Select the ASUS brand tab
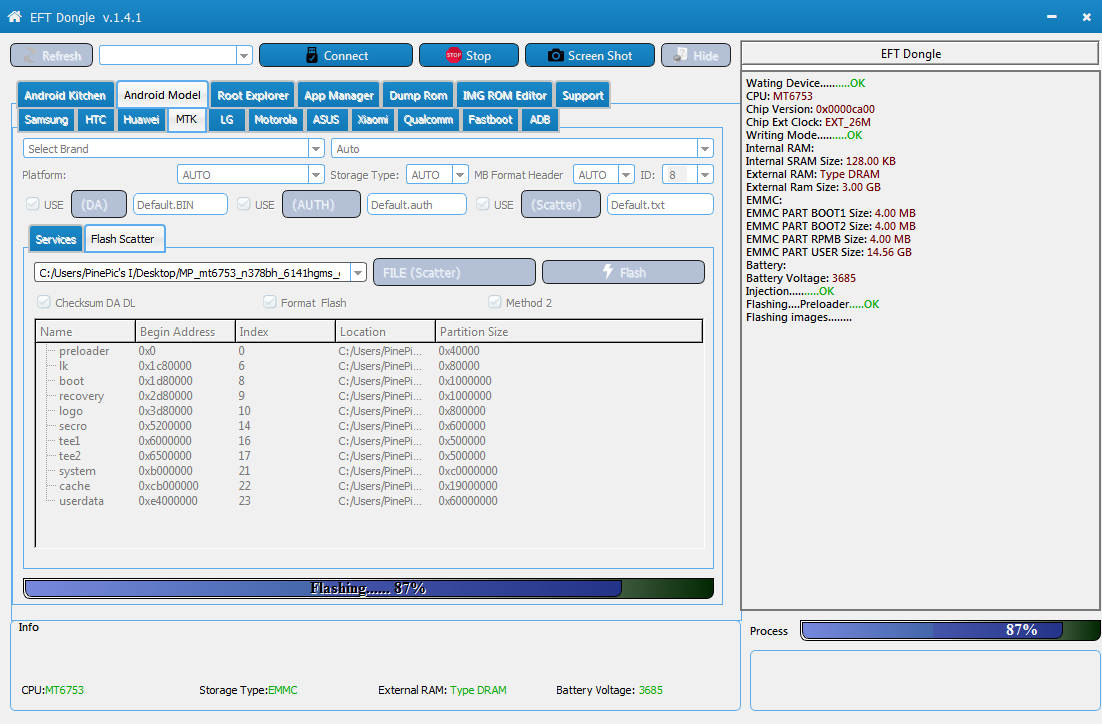The width and height of the screenshot is (1102, 724). (326, 119)
